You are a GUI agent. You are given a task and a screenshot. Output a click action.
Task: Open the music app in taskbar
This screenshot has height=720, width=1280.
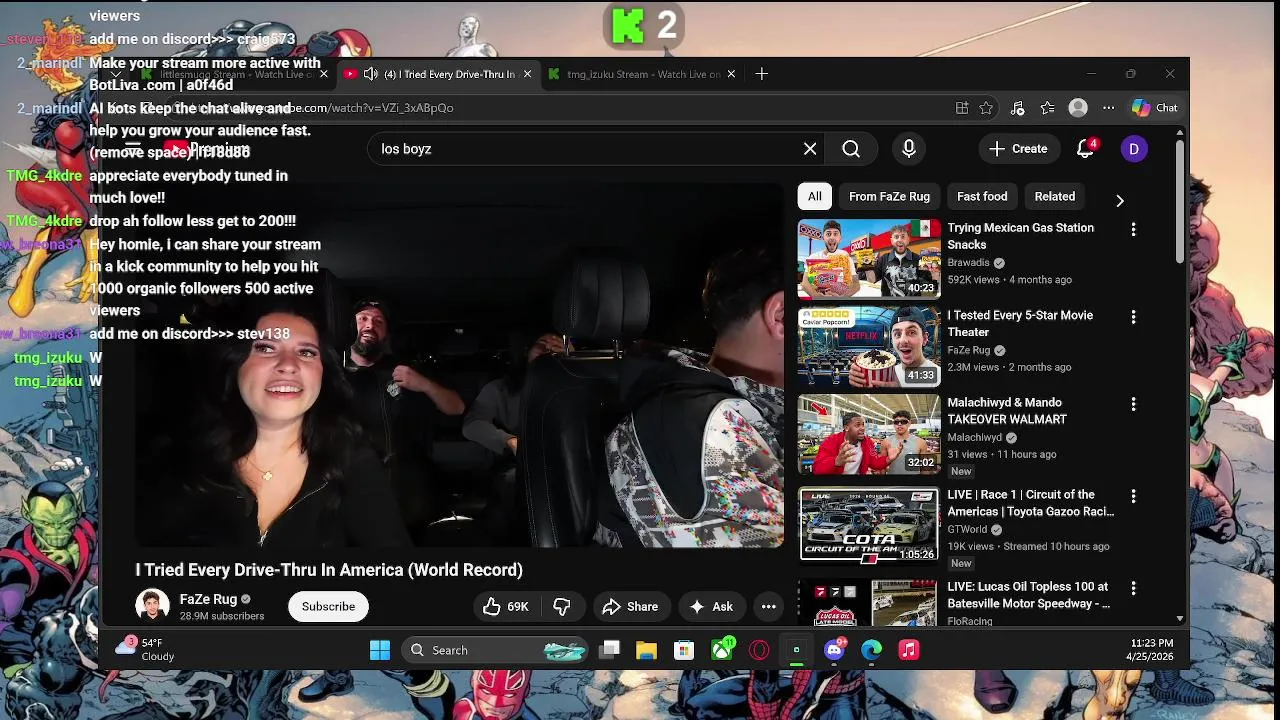coord(908,650)
